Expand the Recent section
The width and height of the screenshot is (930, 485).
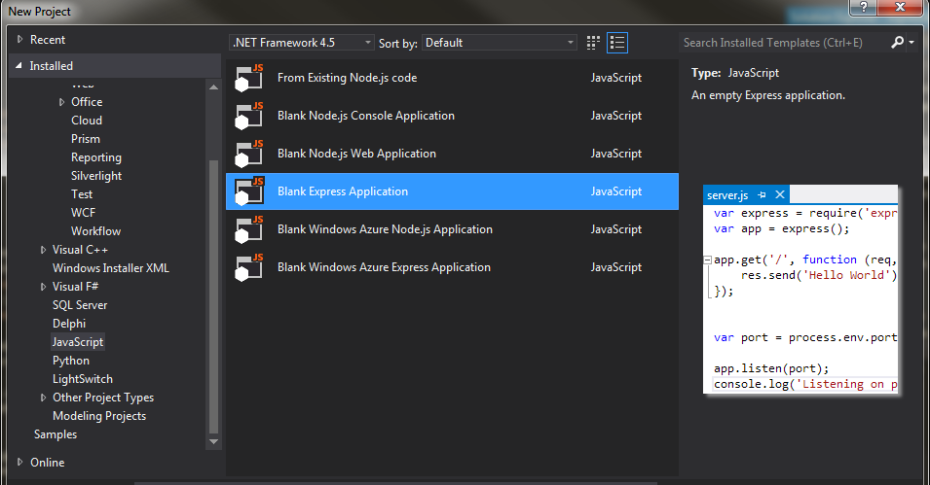click(20, 40)
